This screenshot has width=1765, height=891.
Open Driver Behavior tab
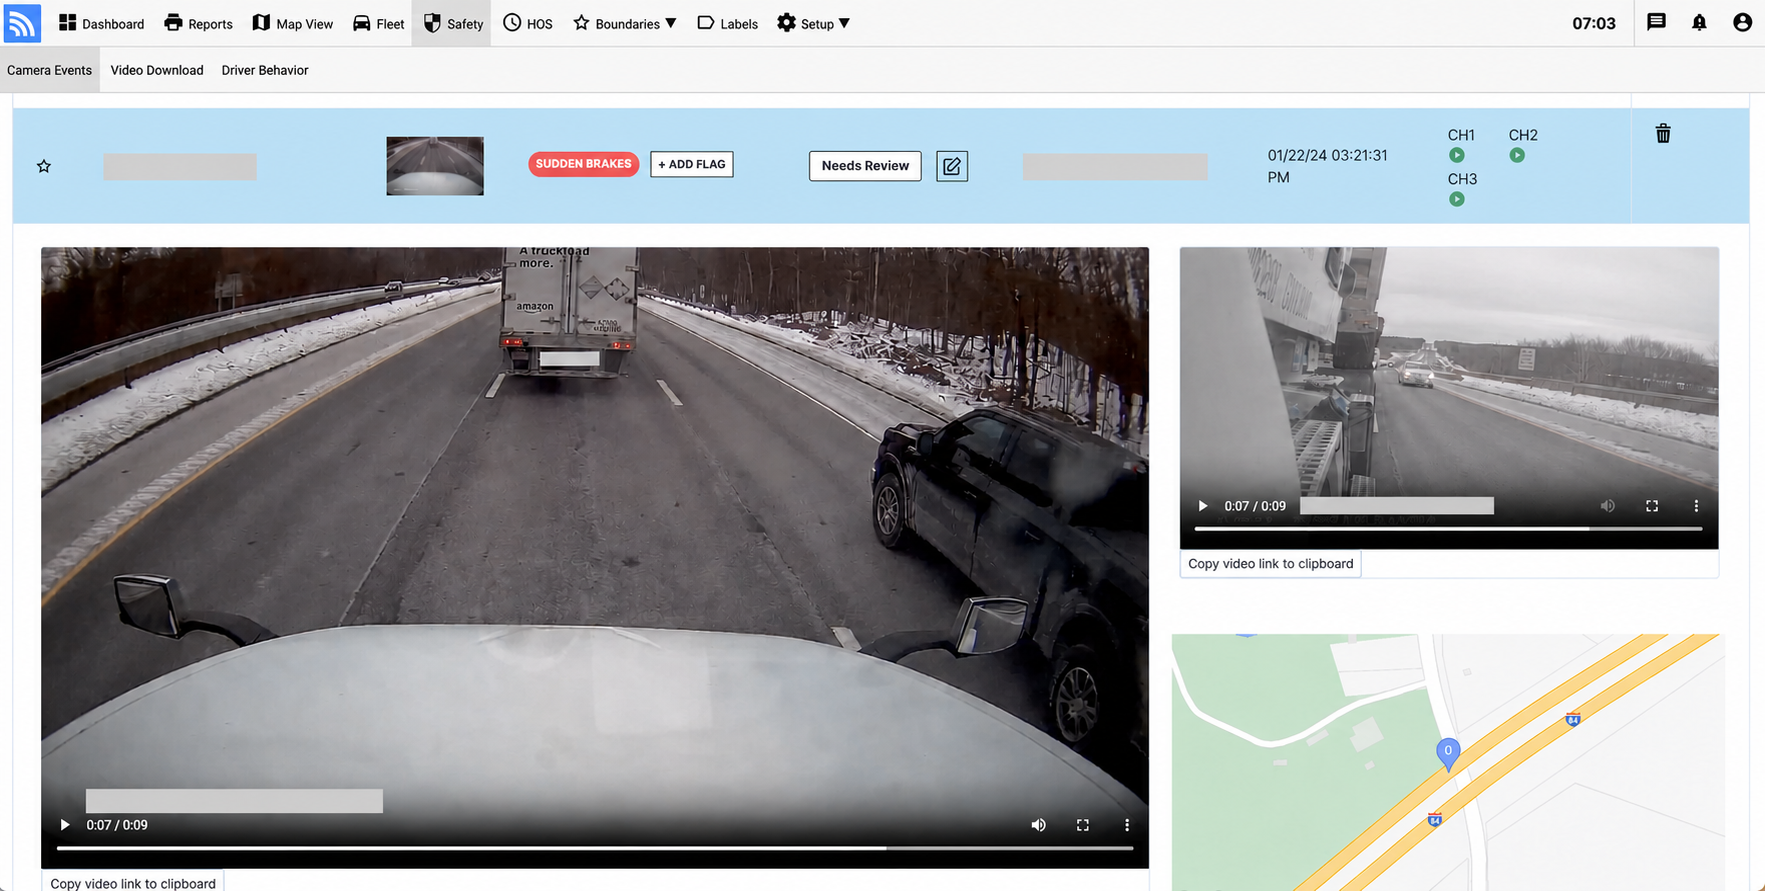point(265,70)
